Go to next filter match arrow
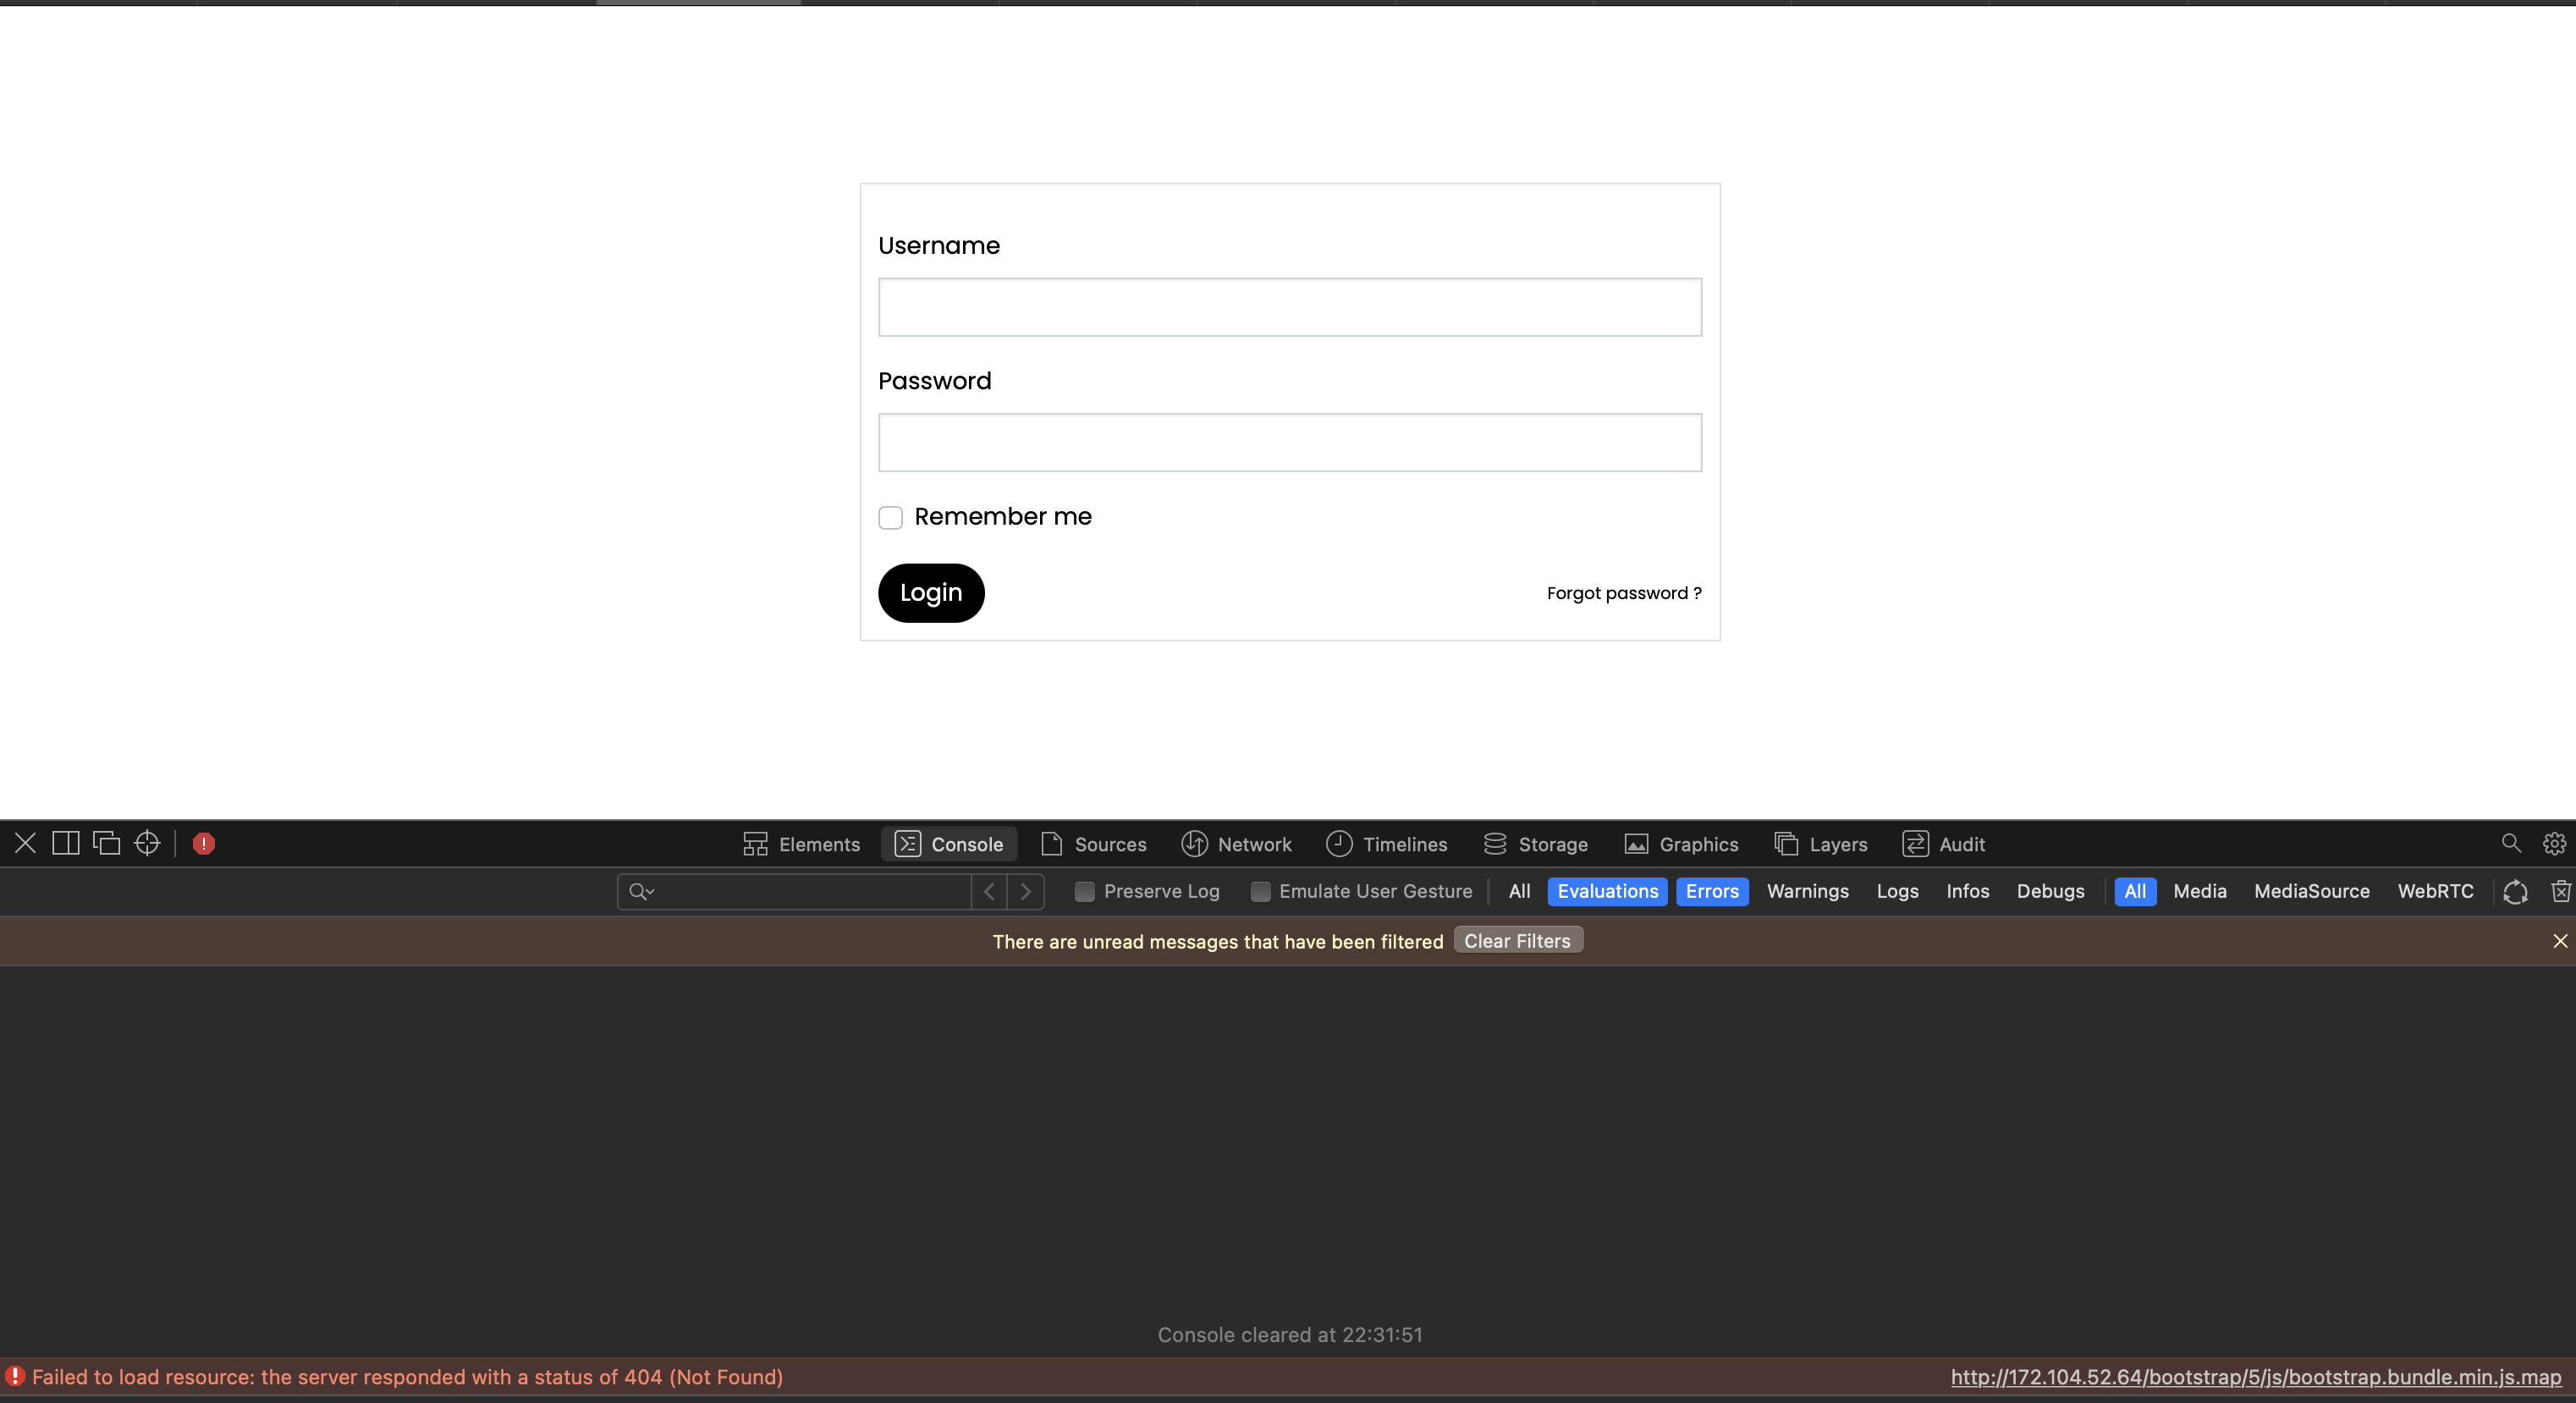The image size is (2576, 1403). (1026, 891)
